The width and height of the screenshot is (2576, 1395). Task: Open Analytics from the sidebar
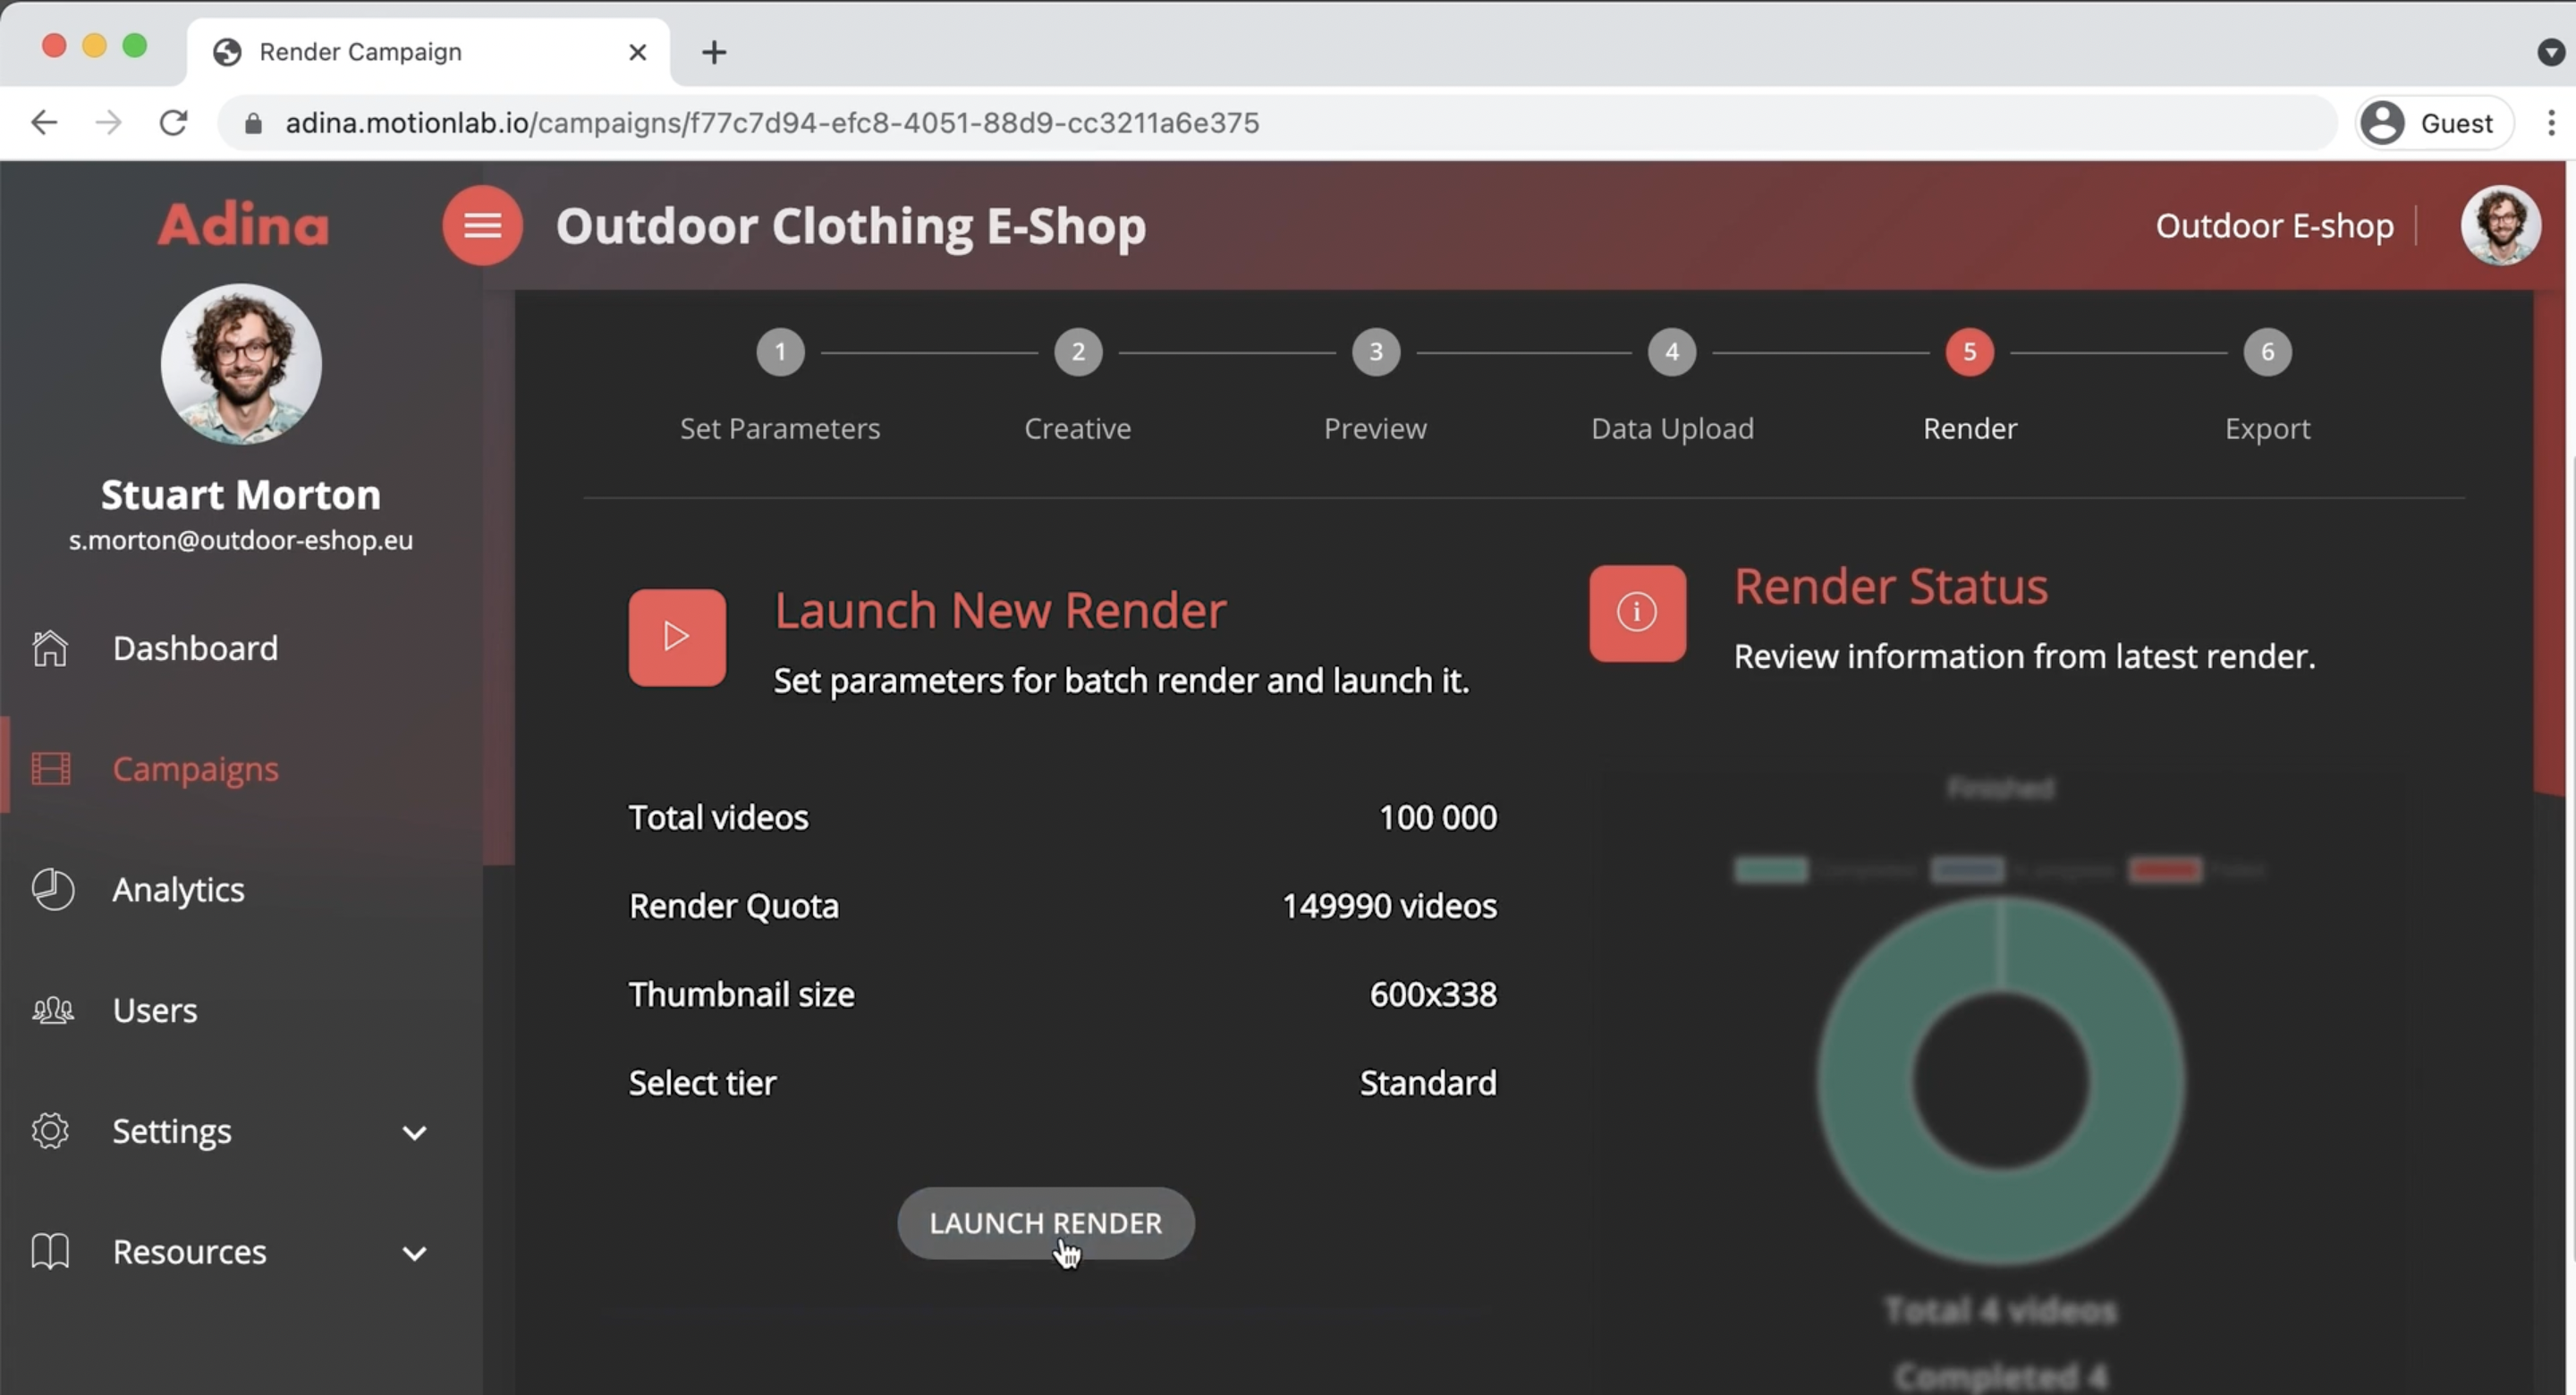point(179,890)
